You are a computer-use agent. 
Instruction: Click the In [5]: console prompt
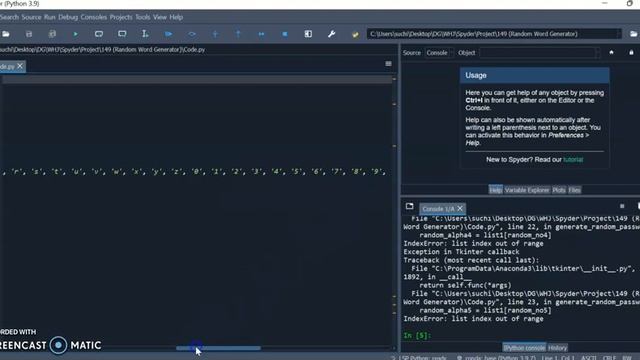pyautogui.click(x=417, y=336)
